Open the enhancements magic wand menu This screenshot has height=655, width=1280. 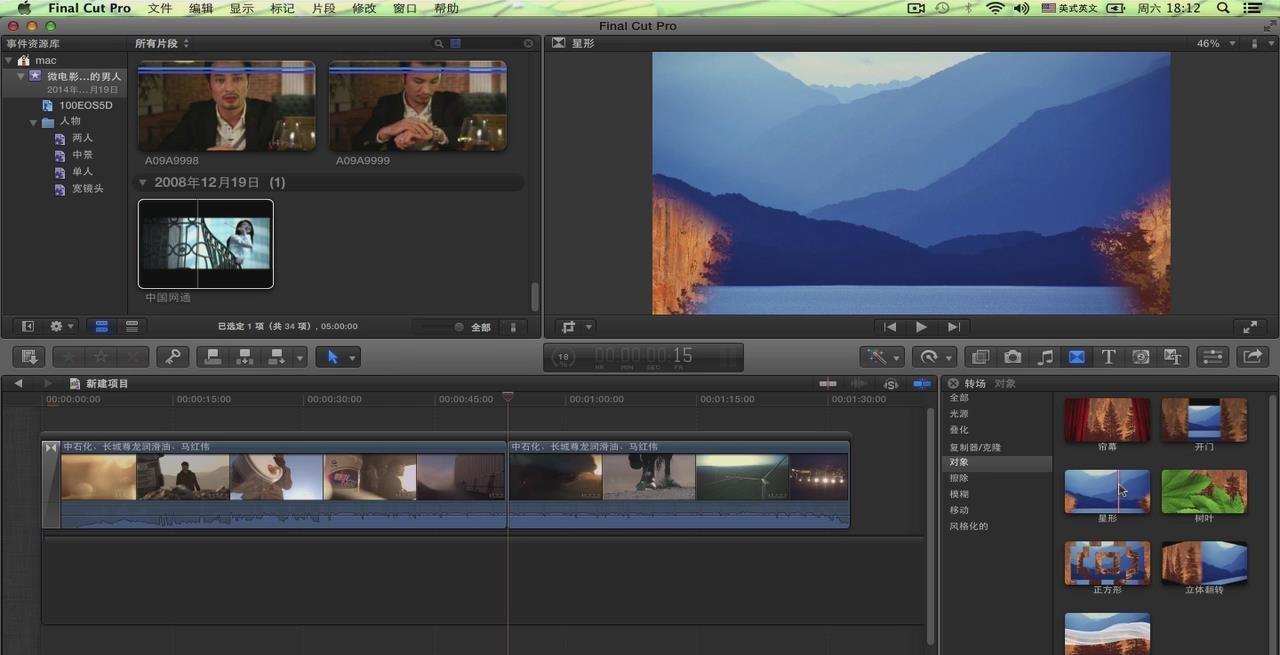[881, 357]
